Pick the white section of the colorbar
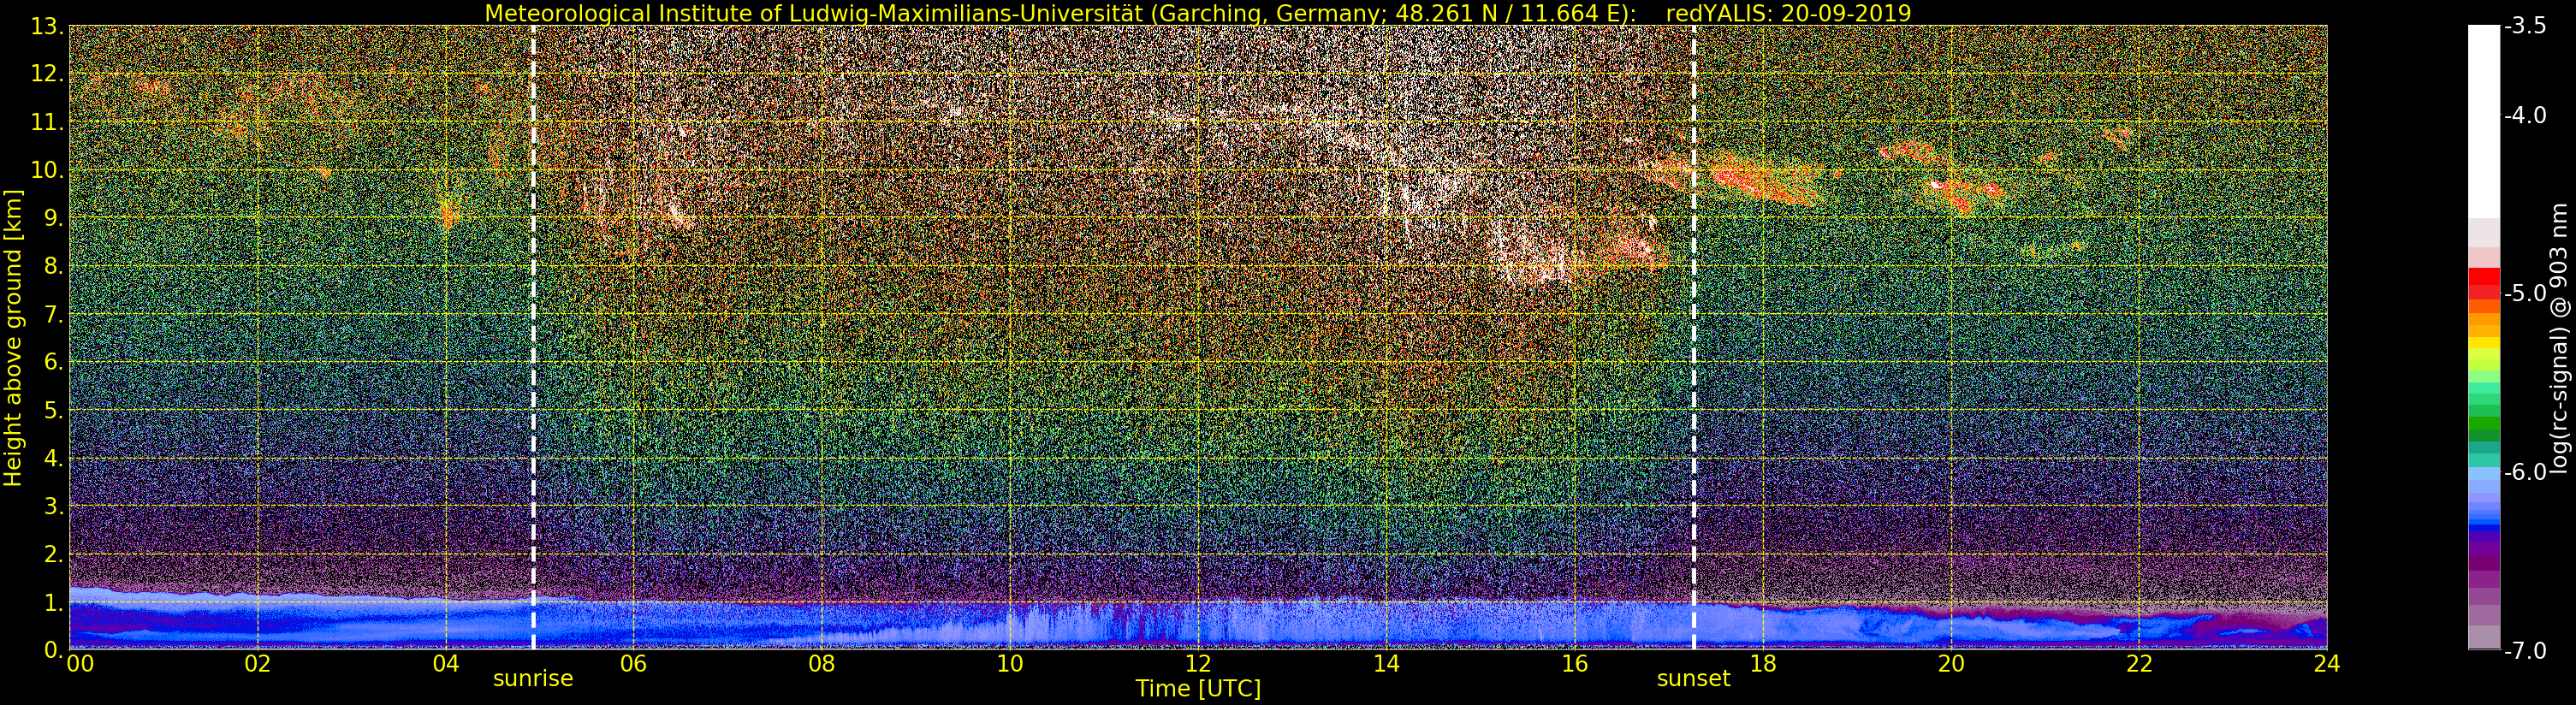 click(2484, 122)
